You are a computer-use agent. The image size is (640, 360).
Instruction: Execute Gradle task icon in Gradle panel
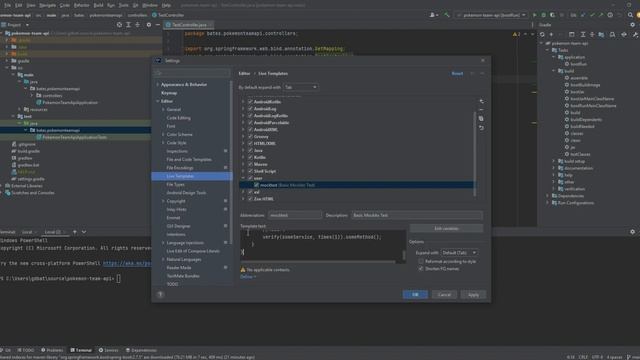571,35
